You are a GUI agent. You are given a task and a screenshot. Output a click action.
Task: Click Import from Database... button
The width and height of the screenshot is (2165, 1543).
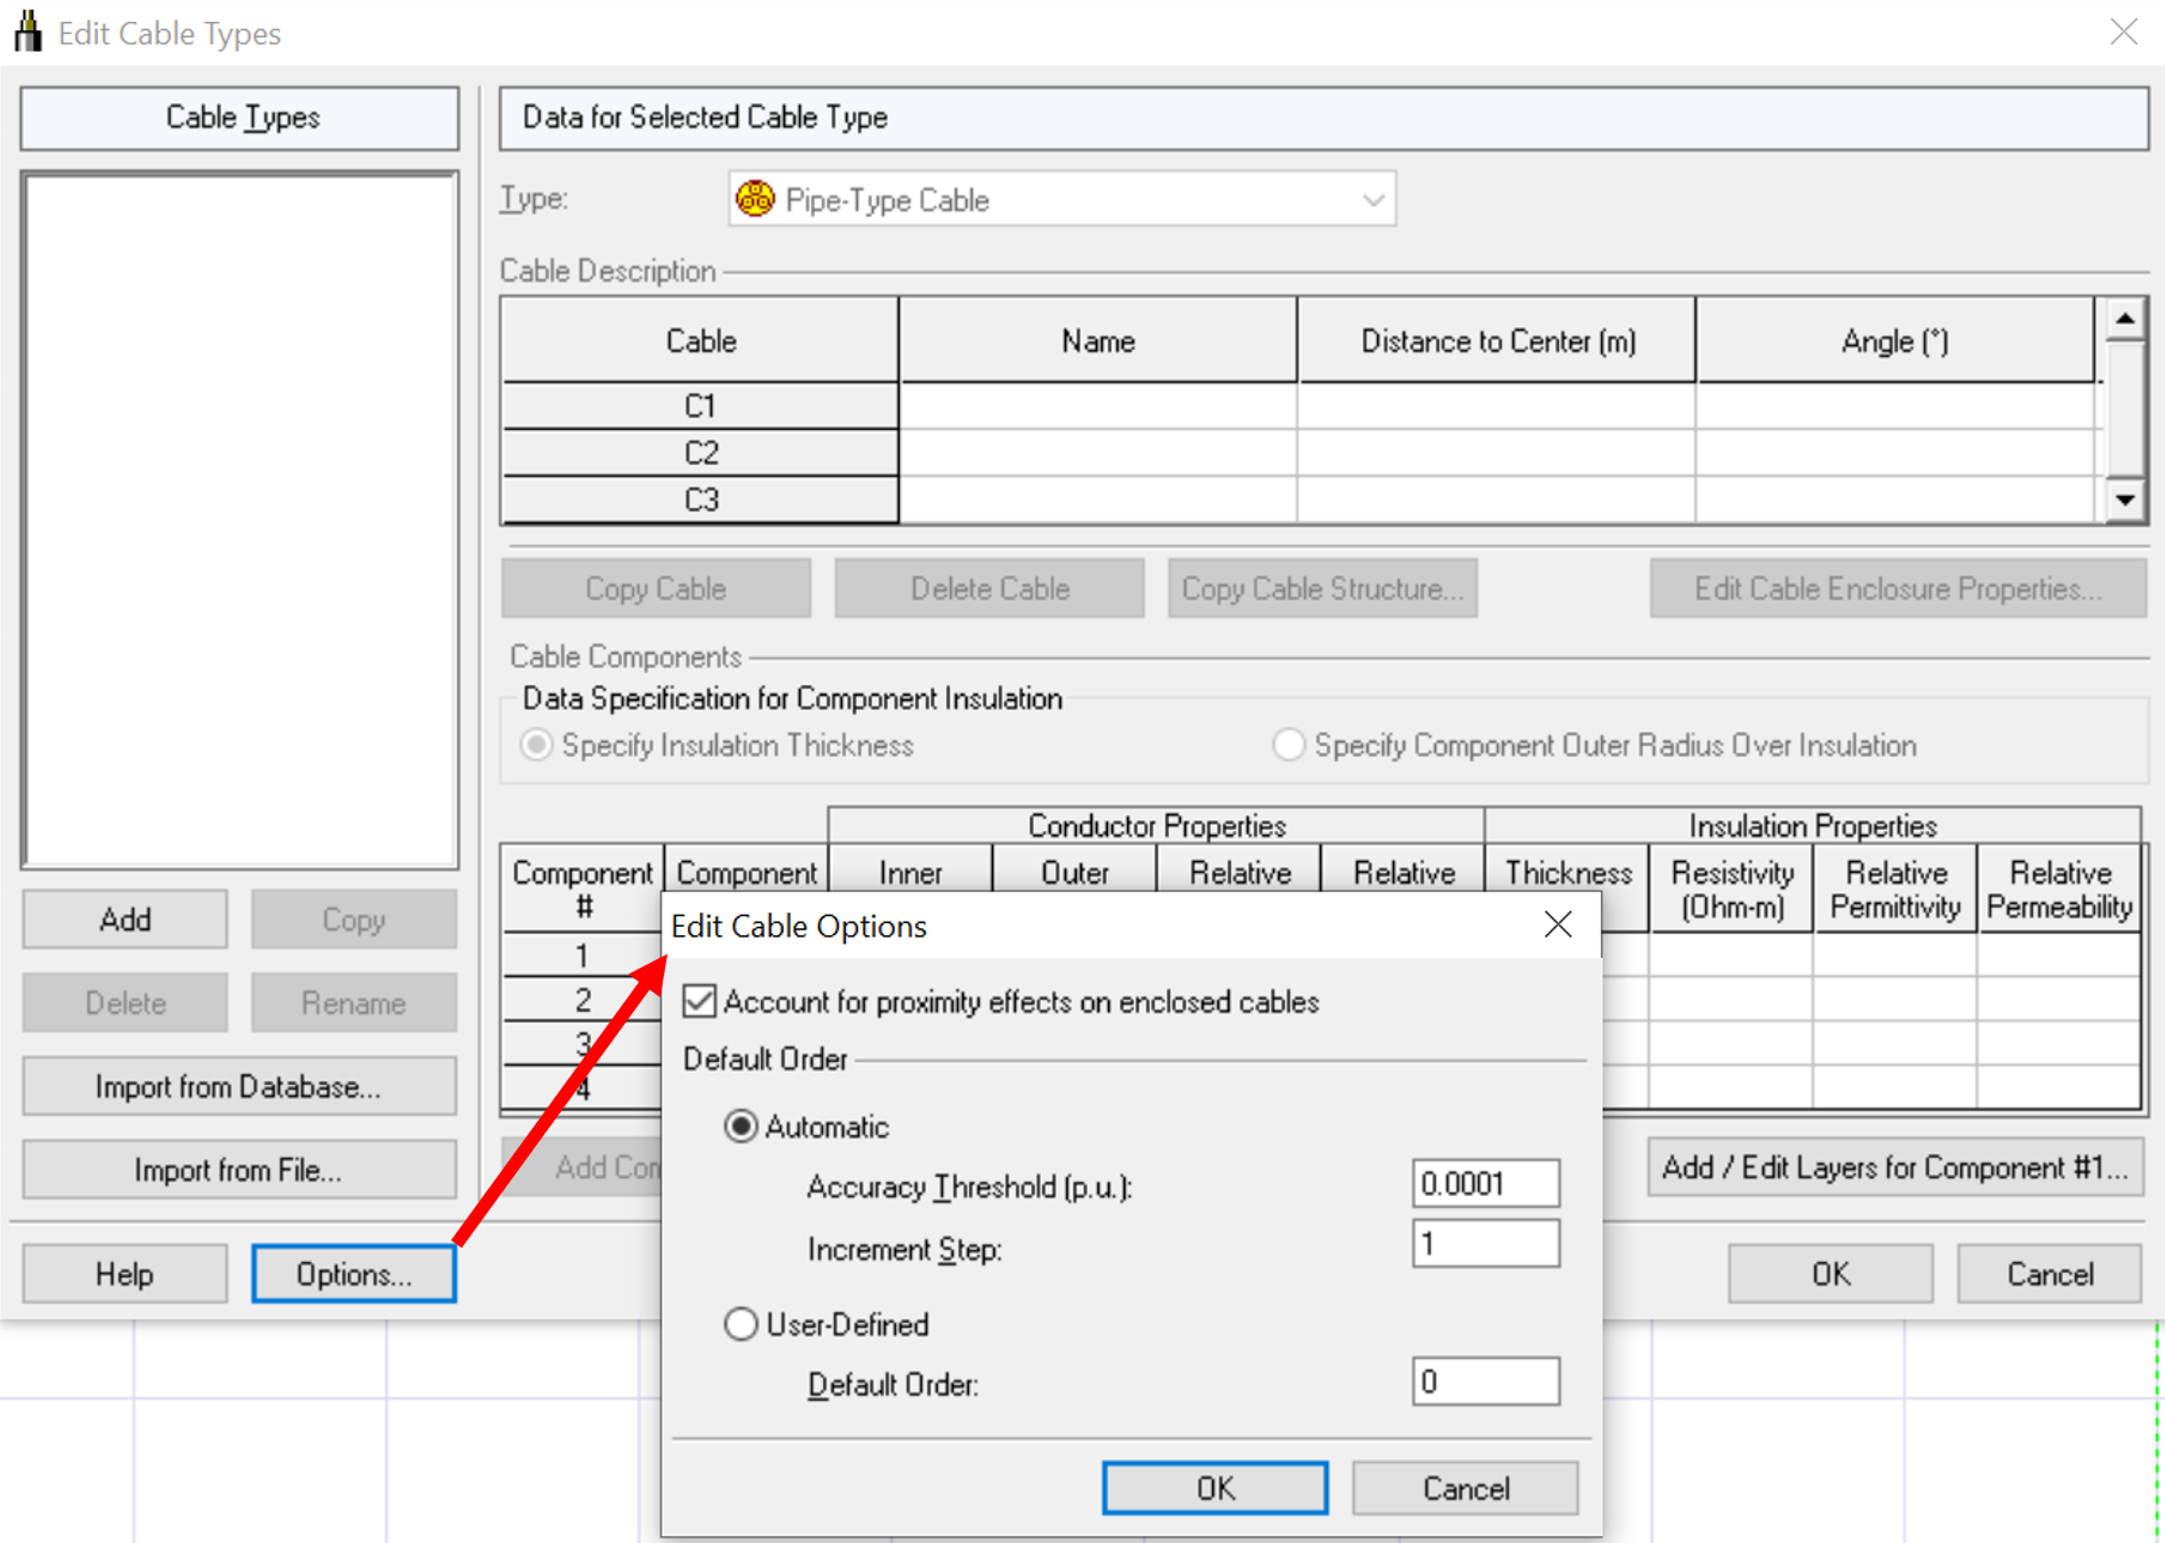coord(239,1087)
